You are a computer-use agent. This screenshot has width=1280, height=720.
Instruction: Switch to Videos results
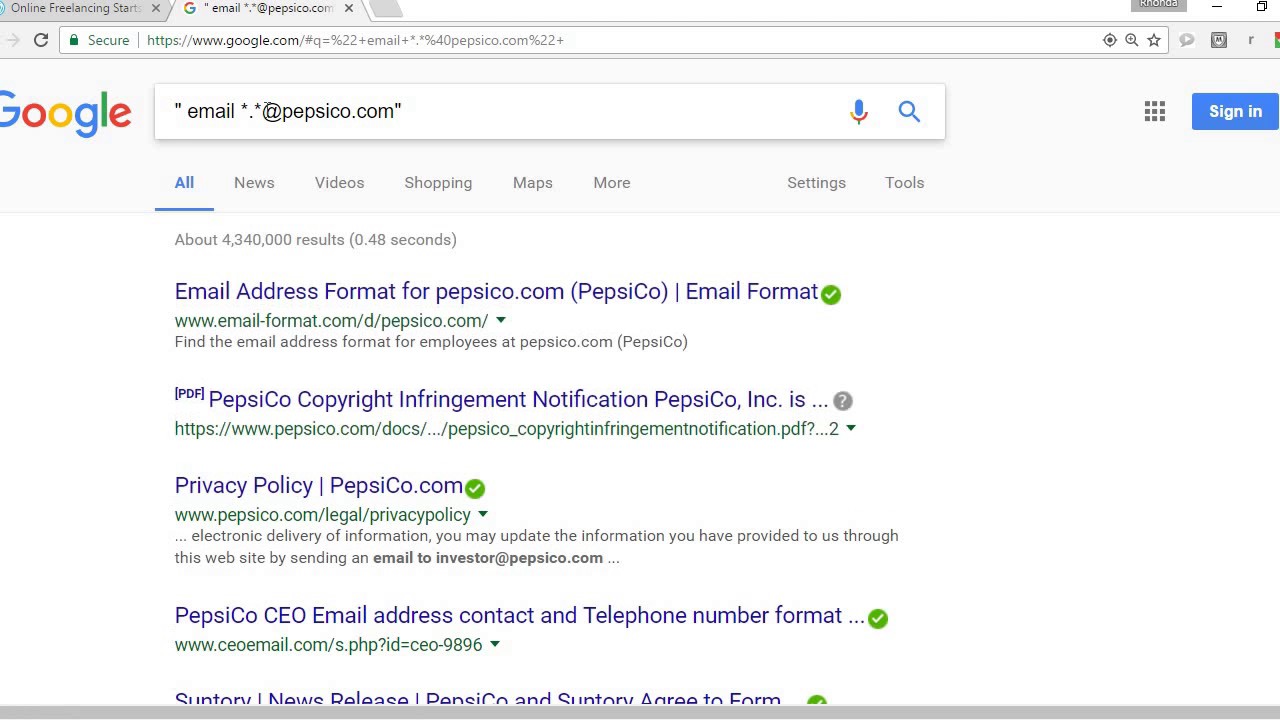pyautogui.click(x=339, y=183)
